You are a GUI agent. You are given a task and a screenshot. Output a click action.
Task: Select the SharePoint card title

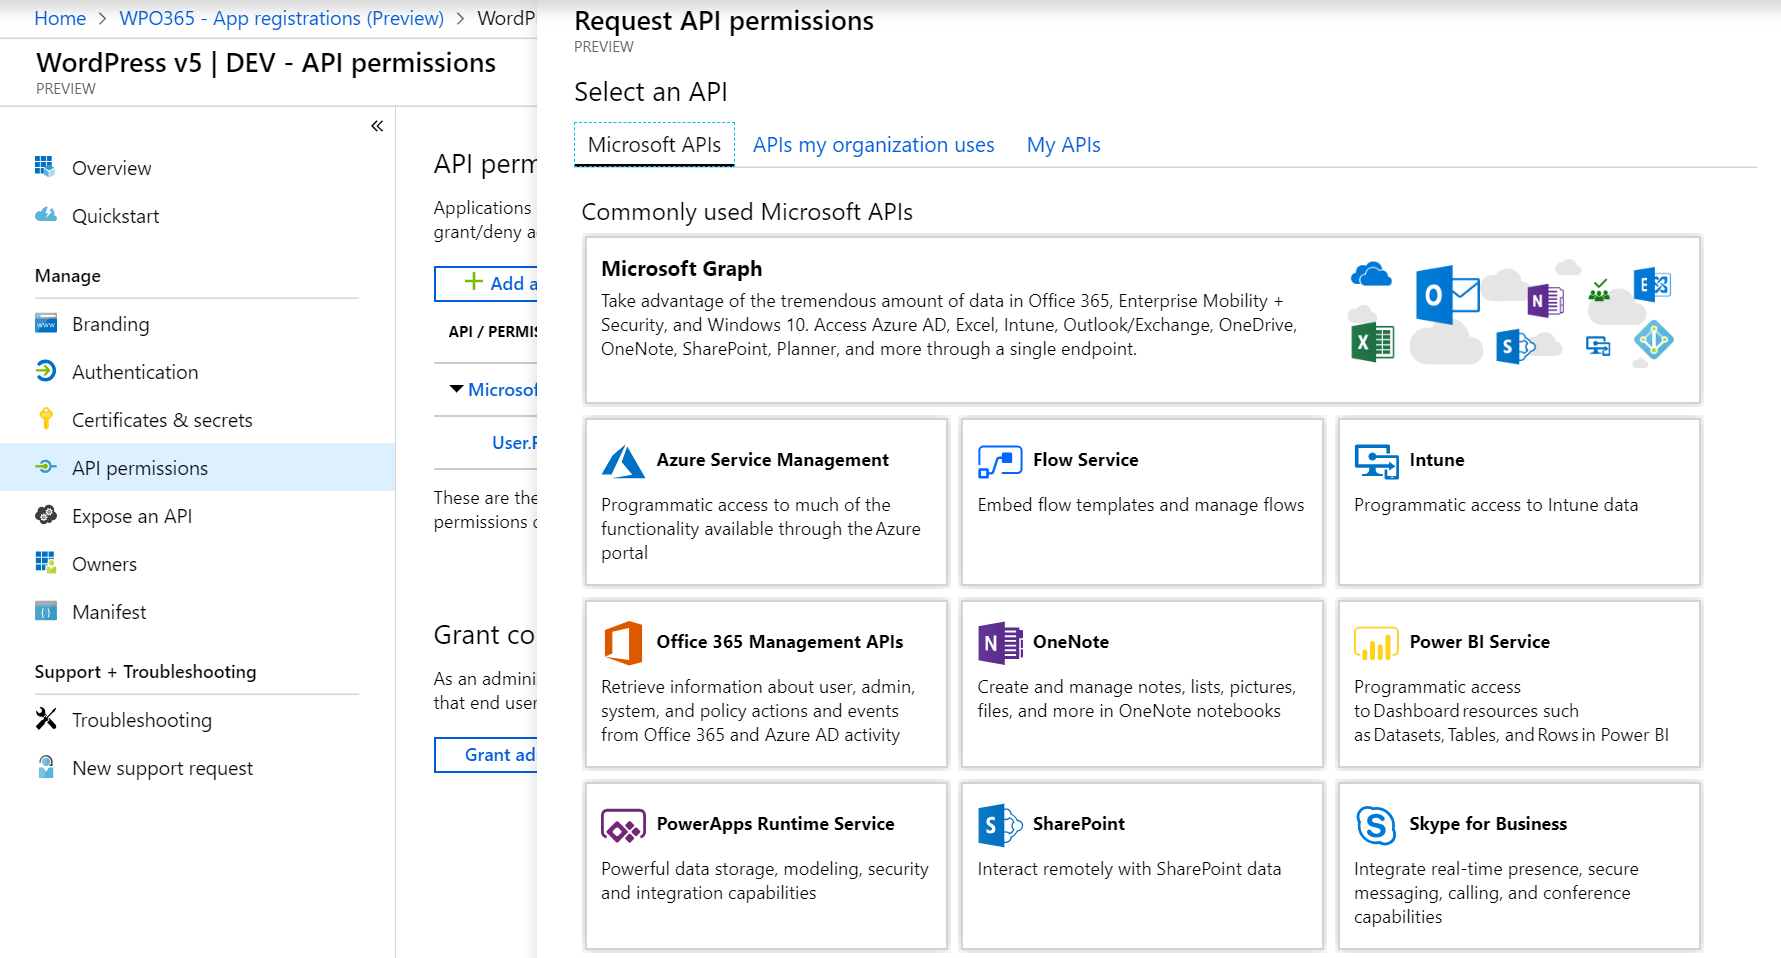[1078, 824]
